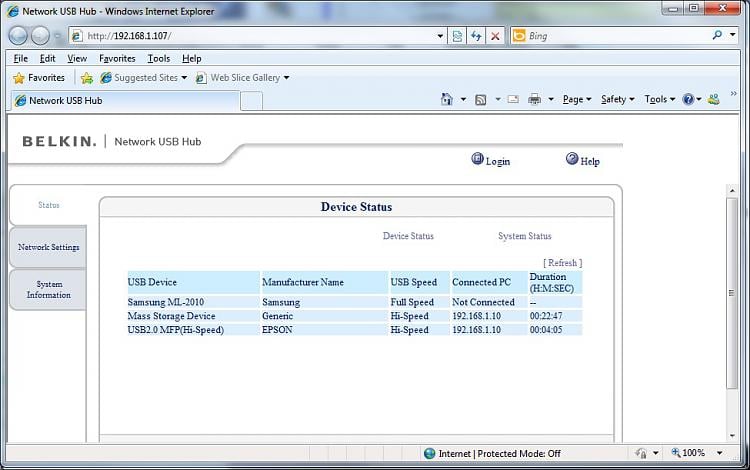Open the File menu
The image size is (750, 470).
pyautogui.click(x=21, y=58)
